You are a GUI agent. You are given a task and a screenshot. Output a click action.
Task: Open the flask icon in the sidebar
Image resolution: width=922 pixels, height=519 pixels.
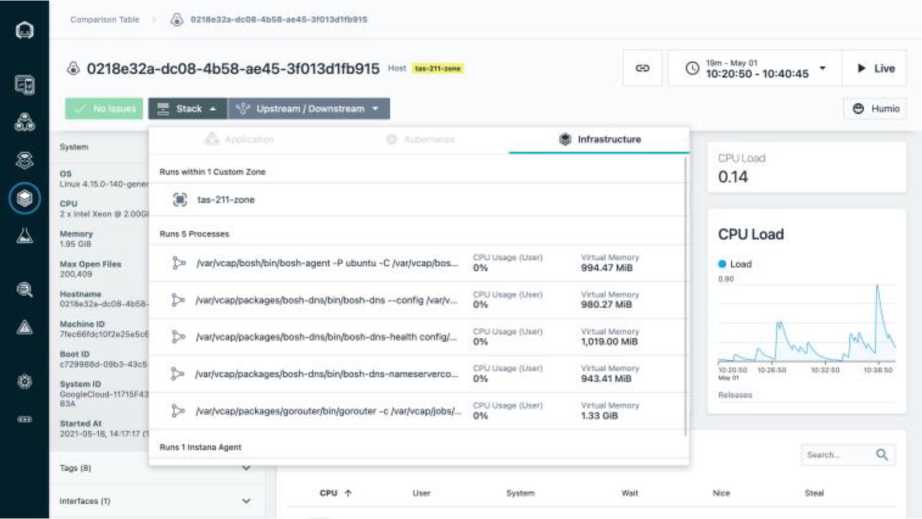click(x=24, y=235)
